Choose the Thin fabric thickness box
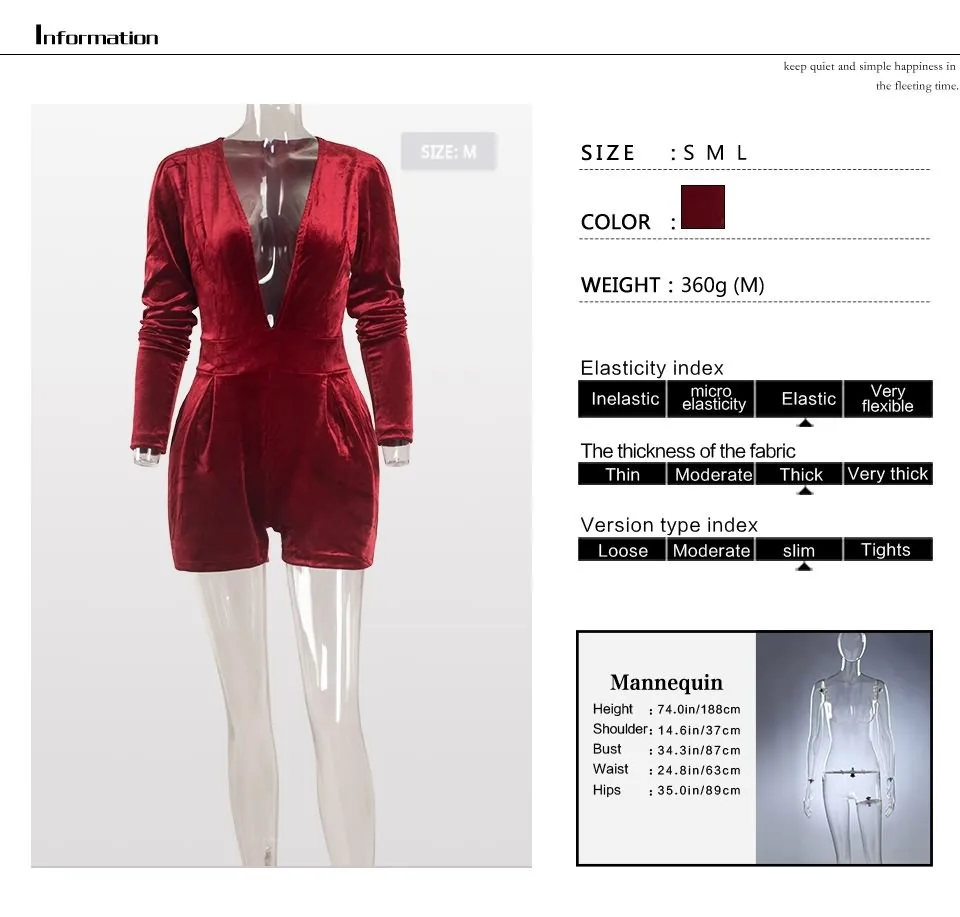This screenshot has height=917, width=960. tap(622, 474)
